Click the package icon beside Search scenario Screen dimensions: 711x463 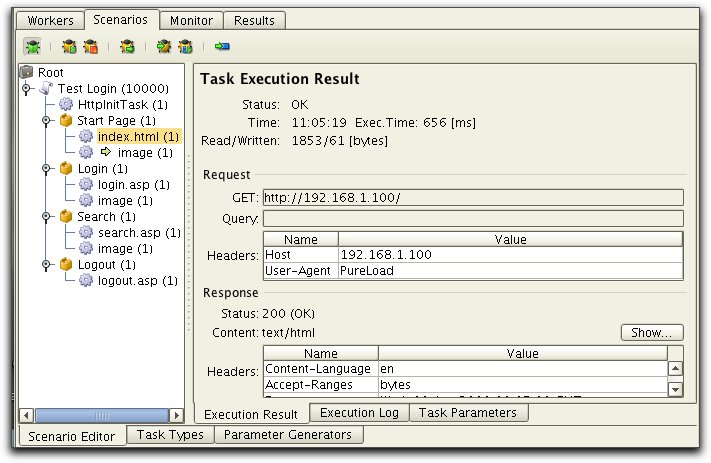pyautogui.click(x=66, y=217)
